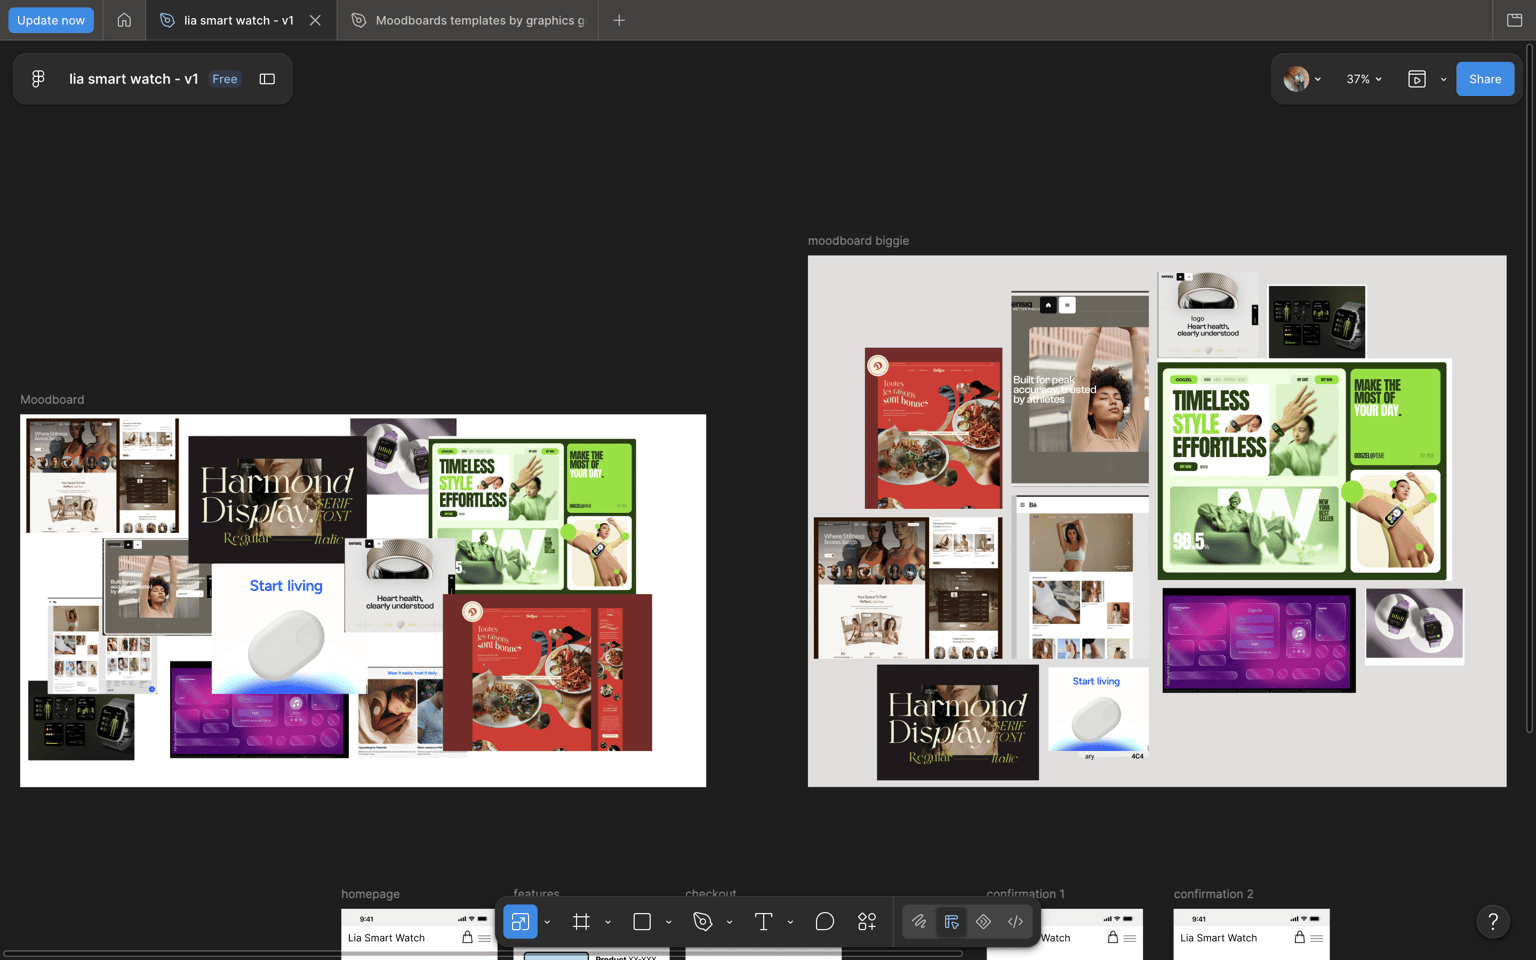
Task: Expand the Frame tool options arrow
Action: (608, 922)
